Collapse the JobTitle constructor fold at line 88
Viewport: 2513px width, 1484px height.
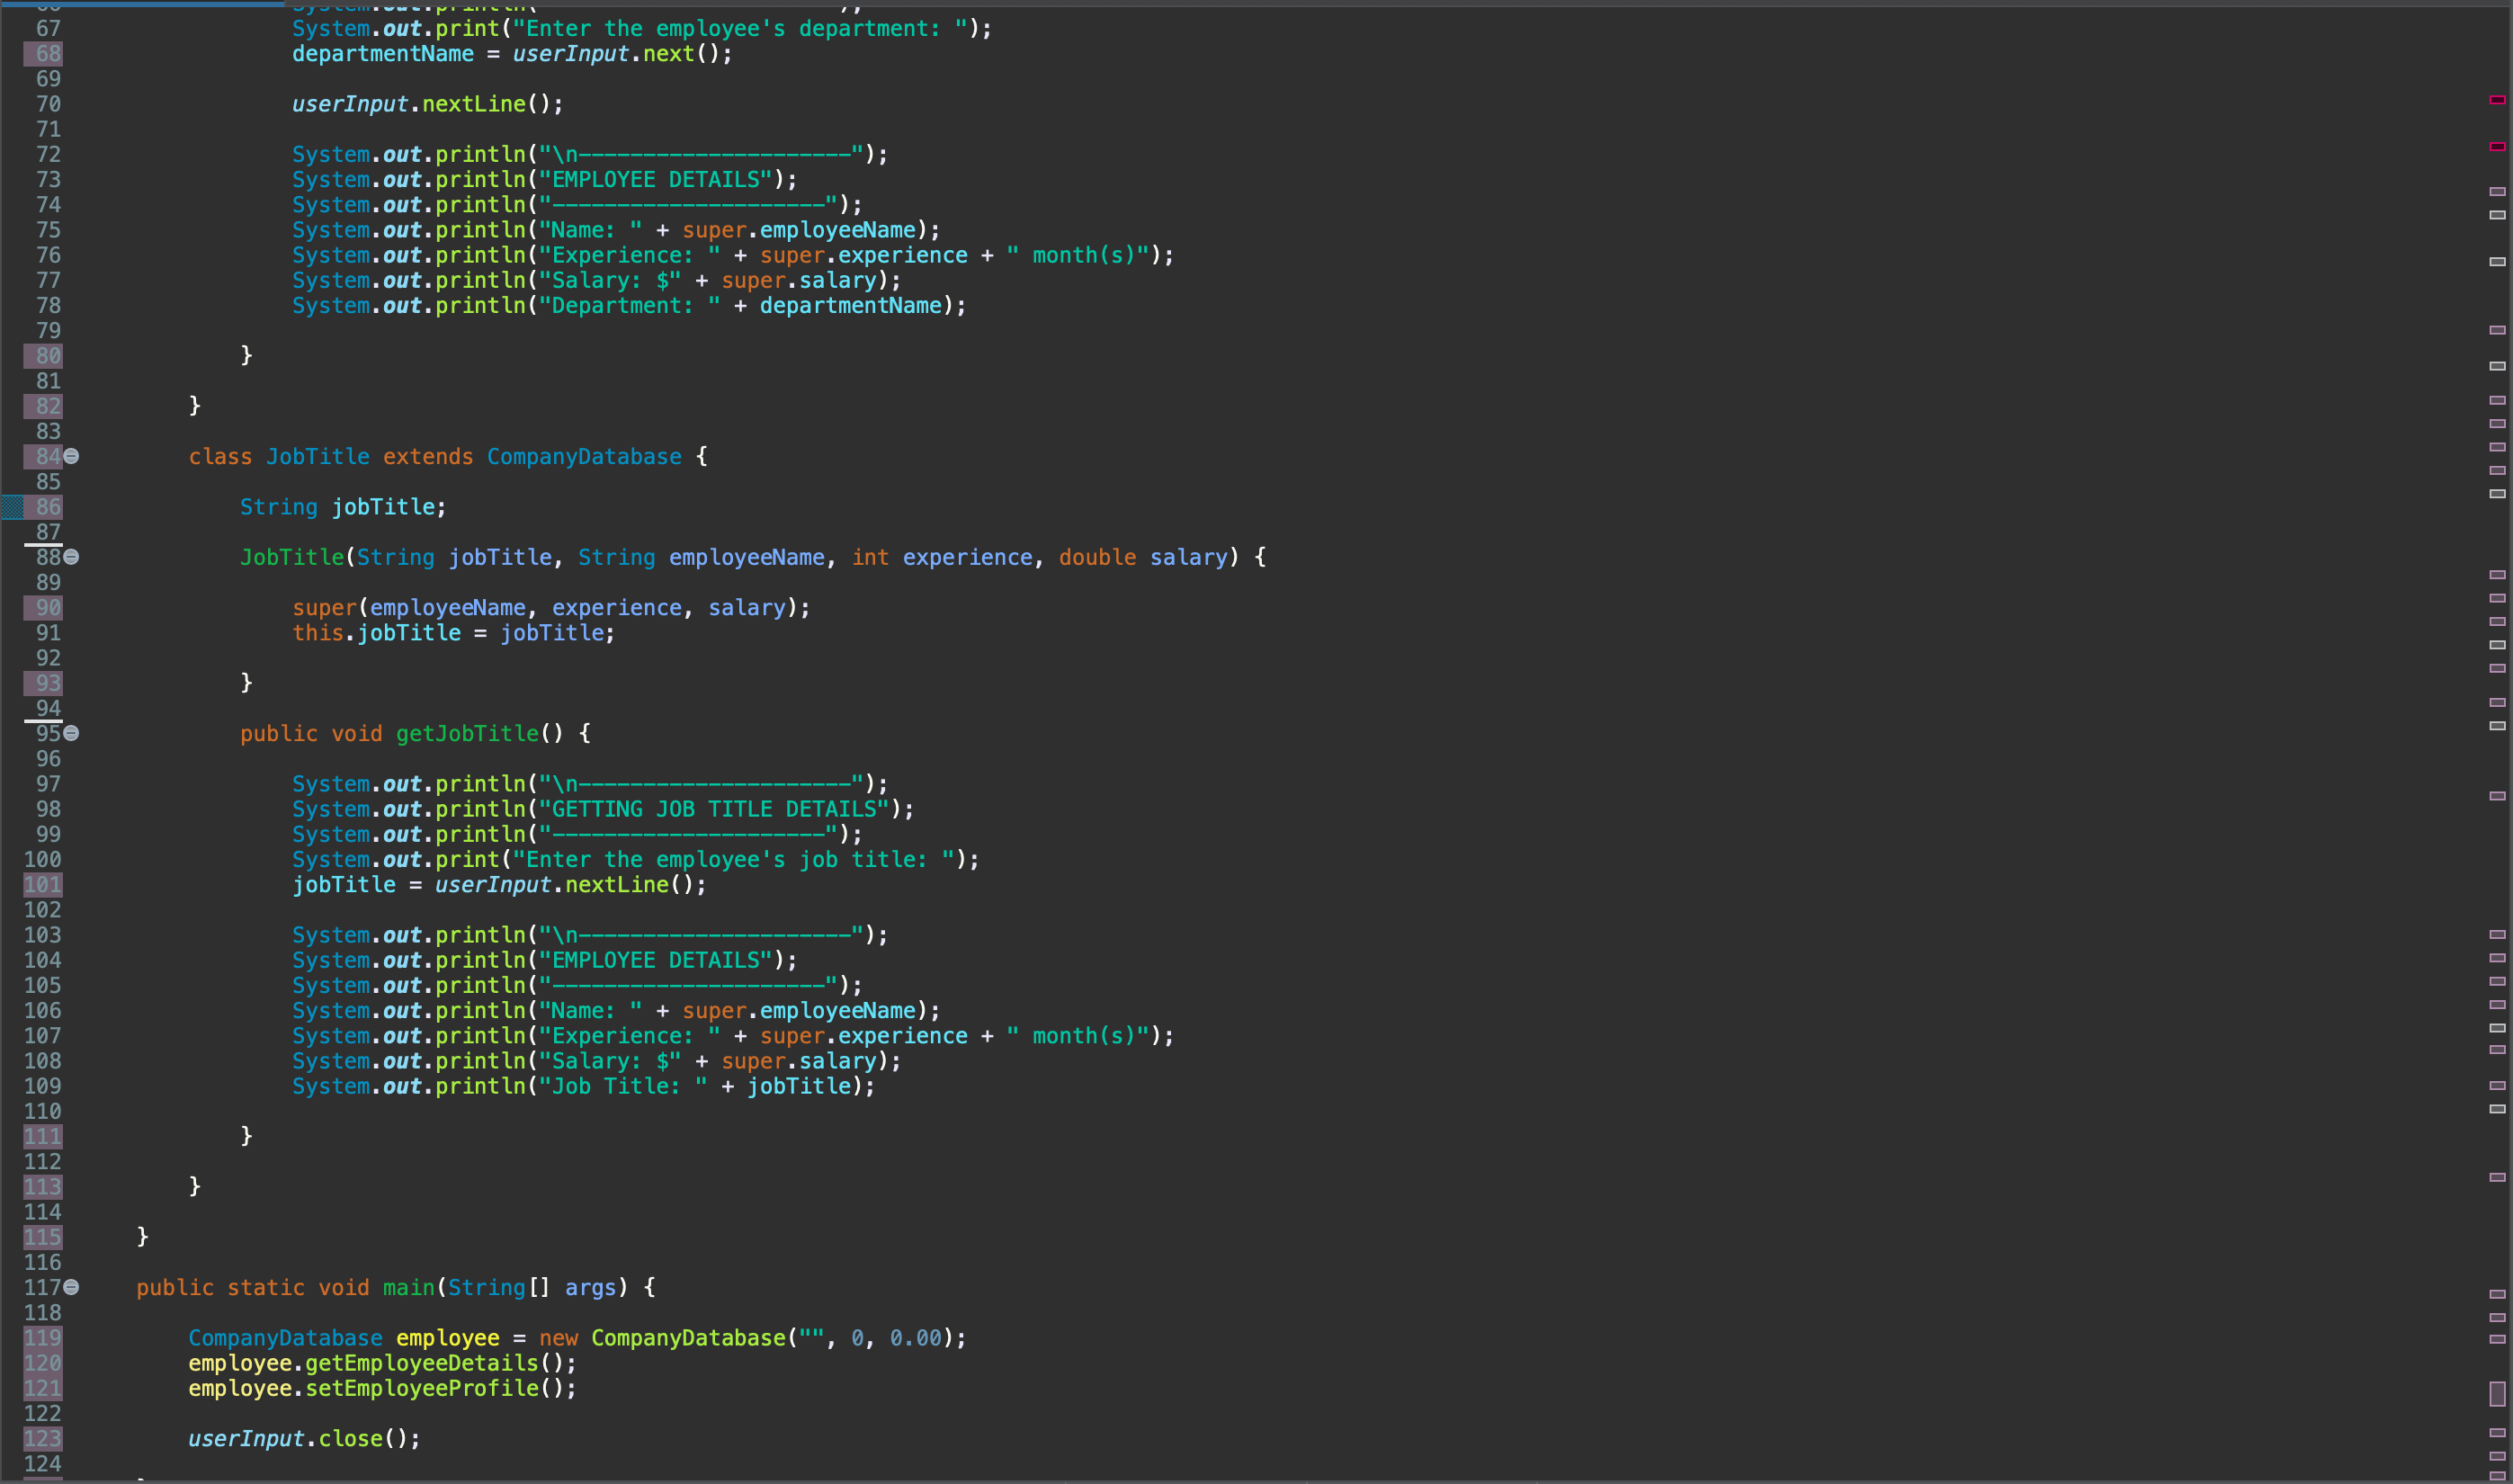(72, 557)
